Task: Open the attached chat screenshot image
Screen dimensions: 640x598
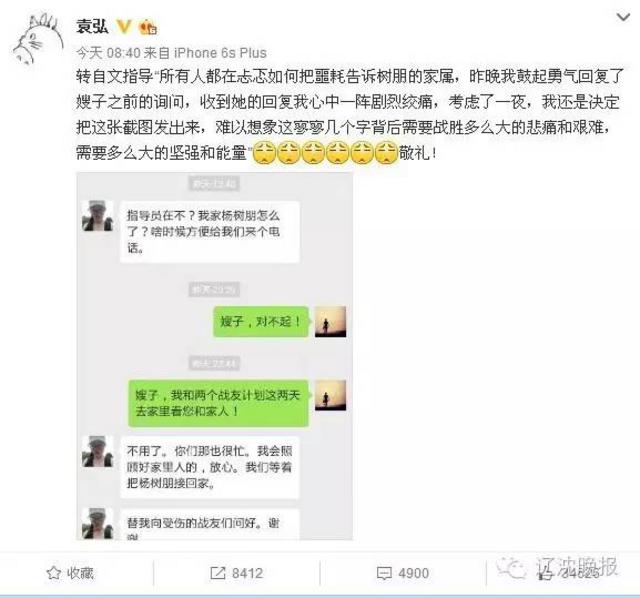Action: pyautogui.click(x=215, y=356)
